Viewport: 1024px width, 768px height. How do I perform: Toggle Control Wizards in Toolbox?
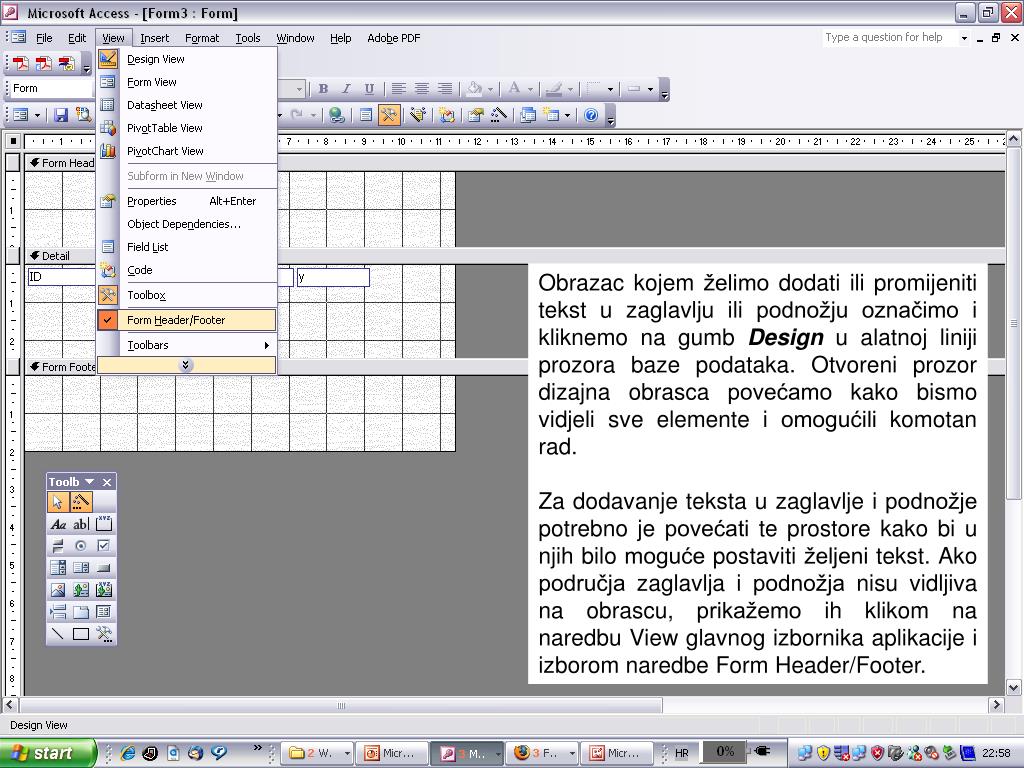coord(81,502)
